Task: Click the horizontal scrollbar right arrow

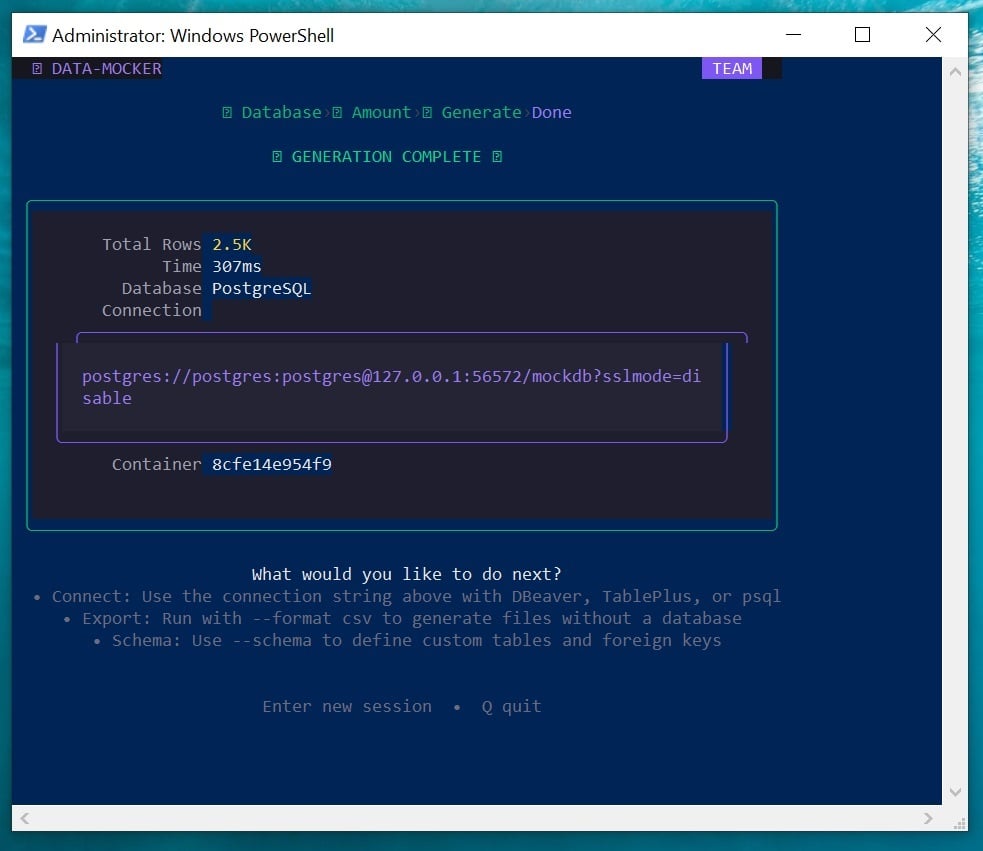Action: click(x=928, y=818)
